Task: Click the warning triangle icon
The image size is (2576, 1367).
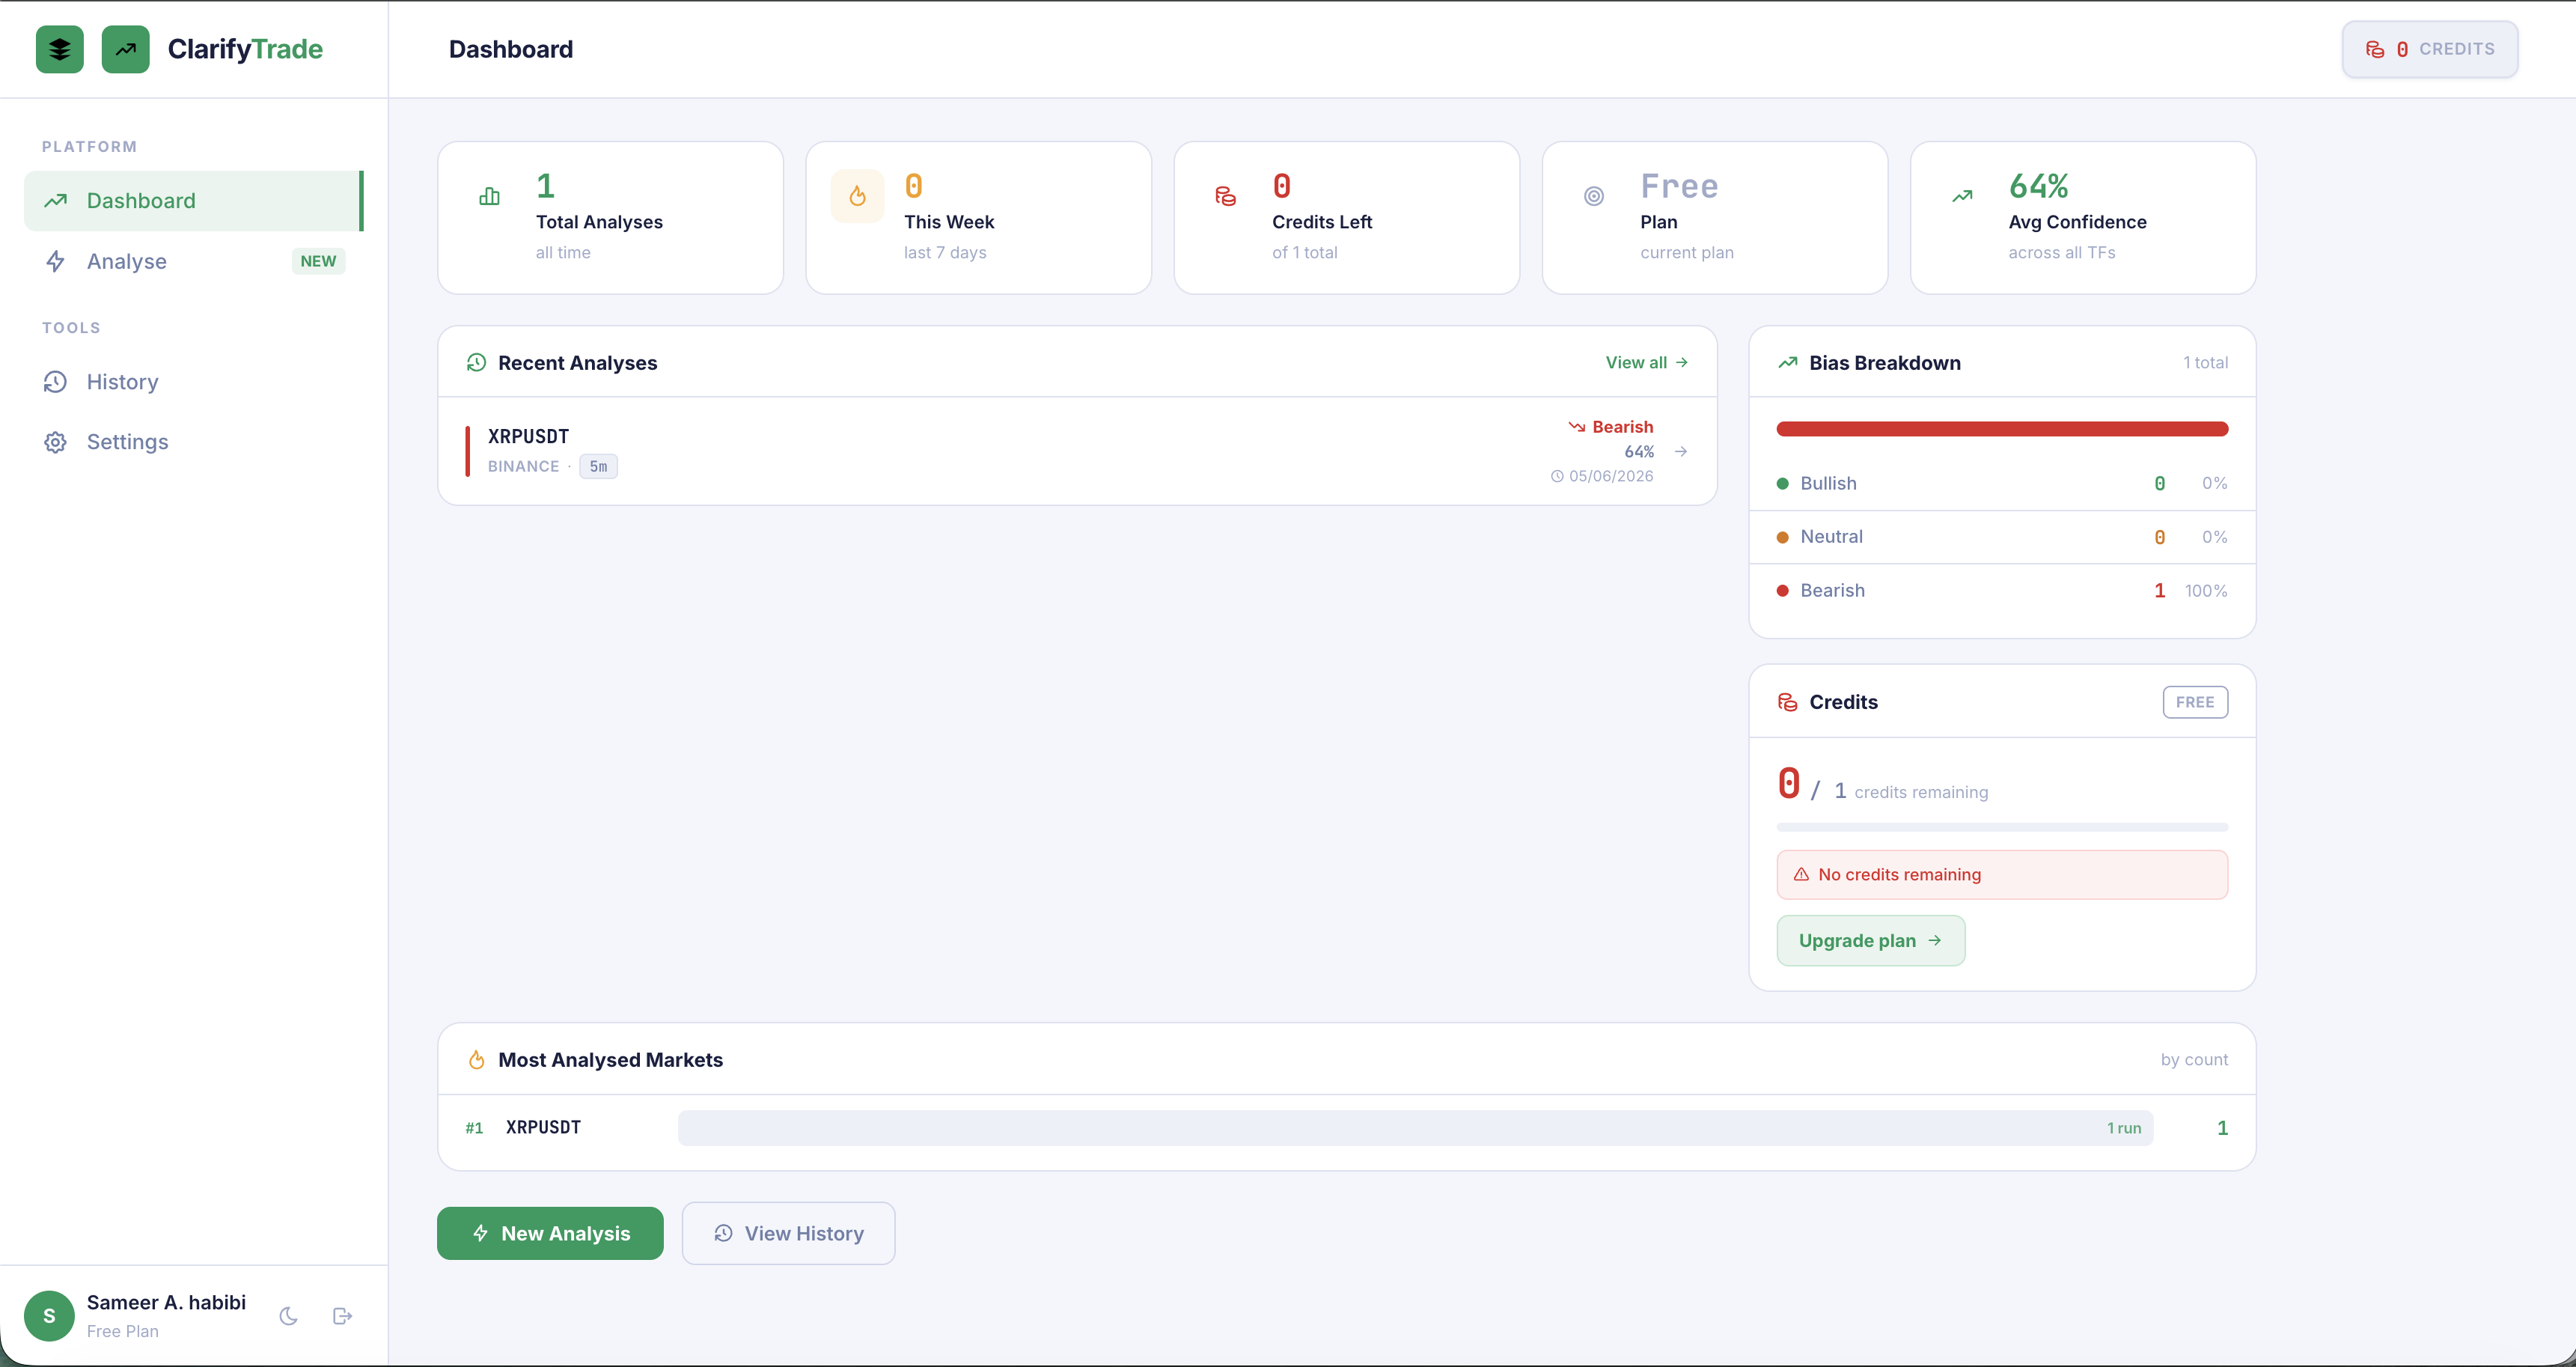Action: pos(1801,874)
